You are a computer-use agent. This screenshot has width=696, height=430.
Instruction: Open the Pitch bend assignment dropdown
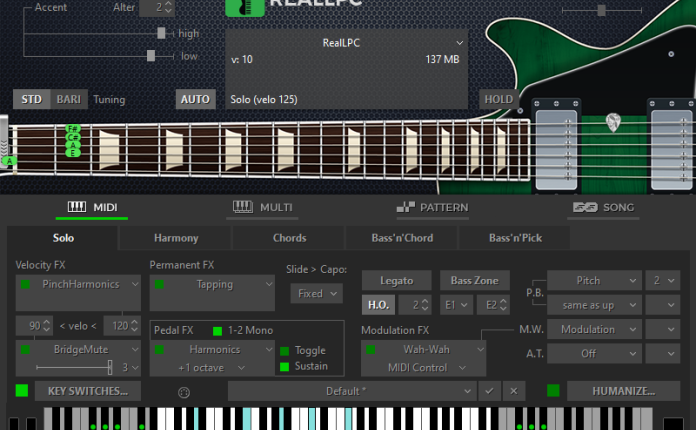click(x=594, y=280)
